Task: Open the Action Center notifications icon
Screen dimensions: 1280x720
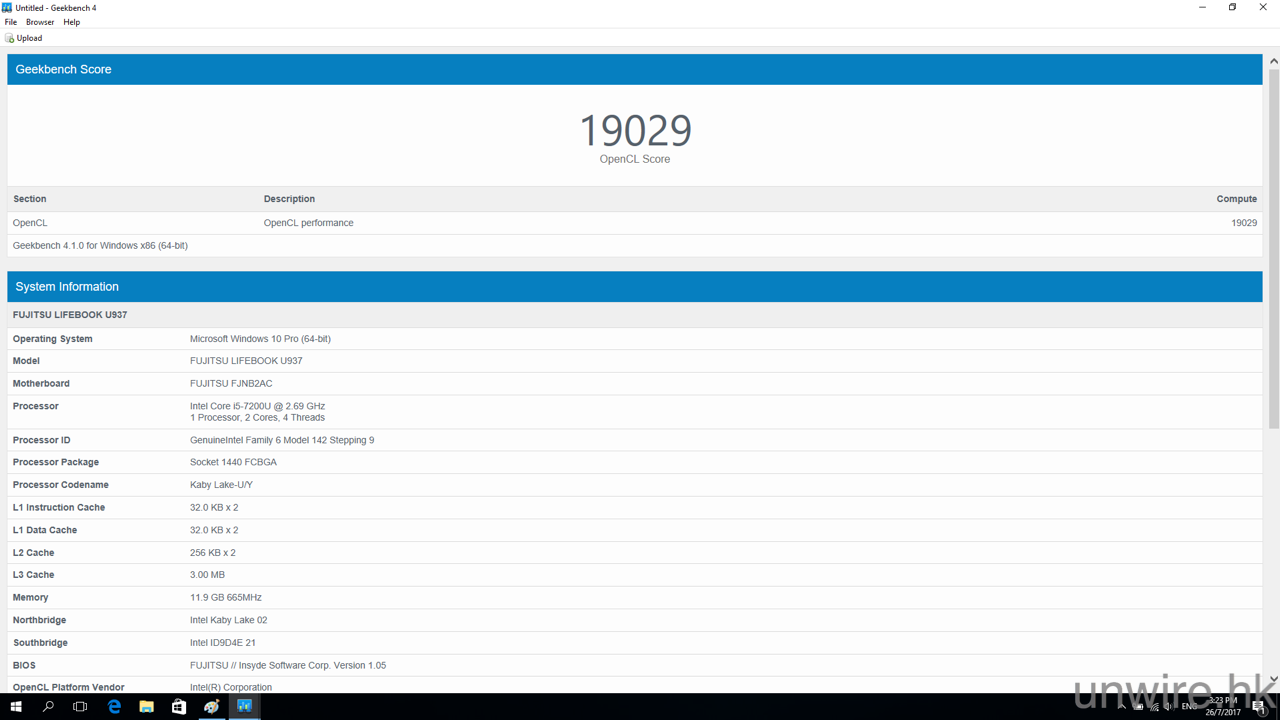Action: [x=1260, y=707]
